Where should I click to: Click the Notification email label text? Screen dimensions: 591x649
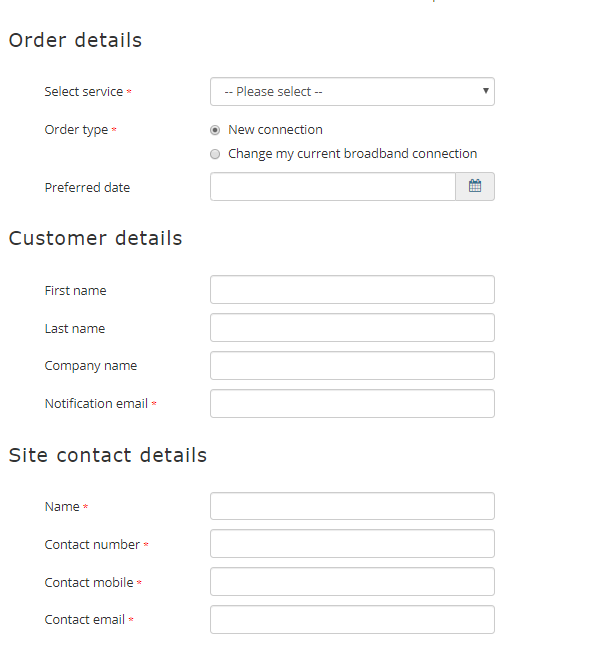pos(96,404)
